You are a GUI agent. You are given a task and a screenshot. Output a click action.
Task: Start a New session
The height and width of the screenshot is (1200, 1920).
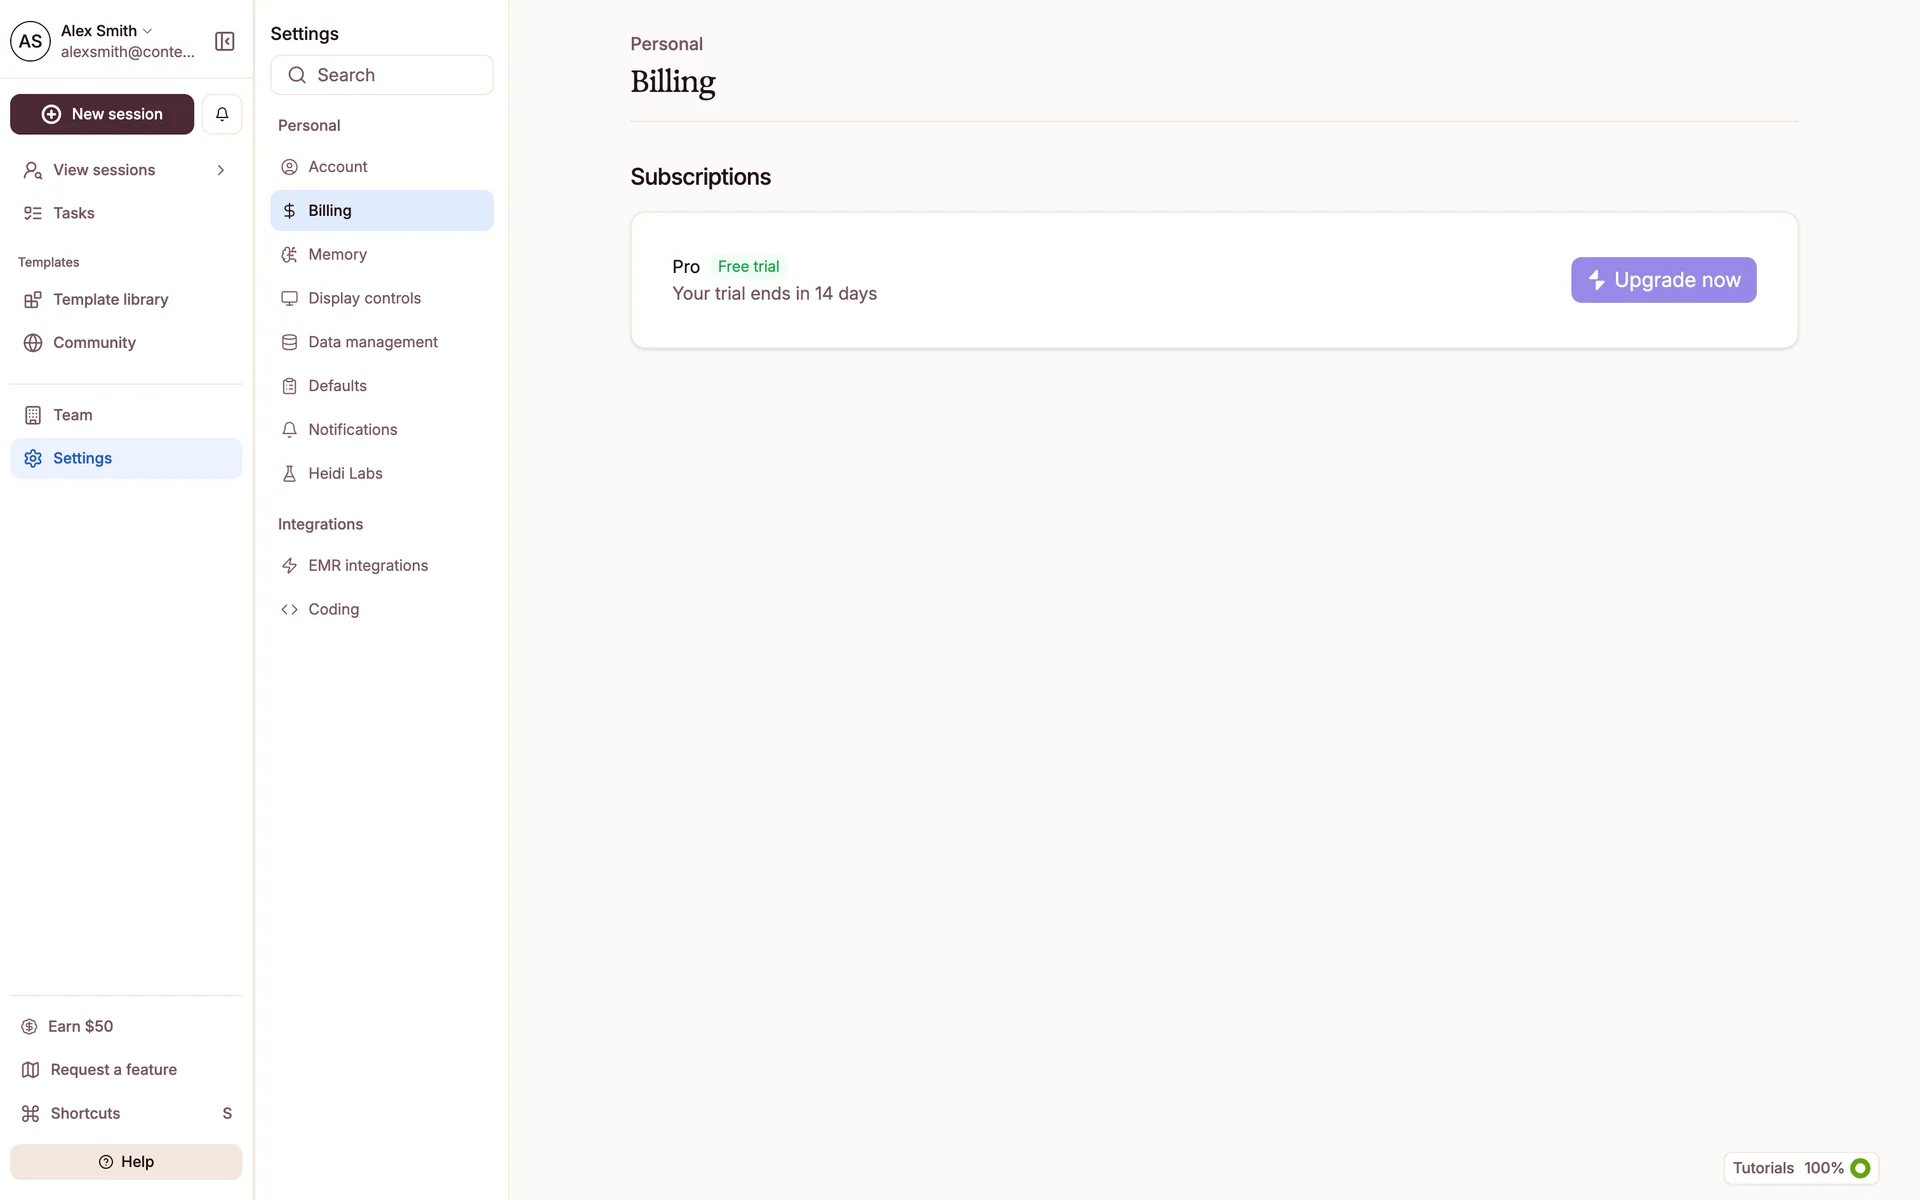[102, 114]
